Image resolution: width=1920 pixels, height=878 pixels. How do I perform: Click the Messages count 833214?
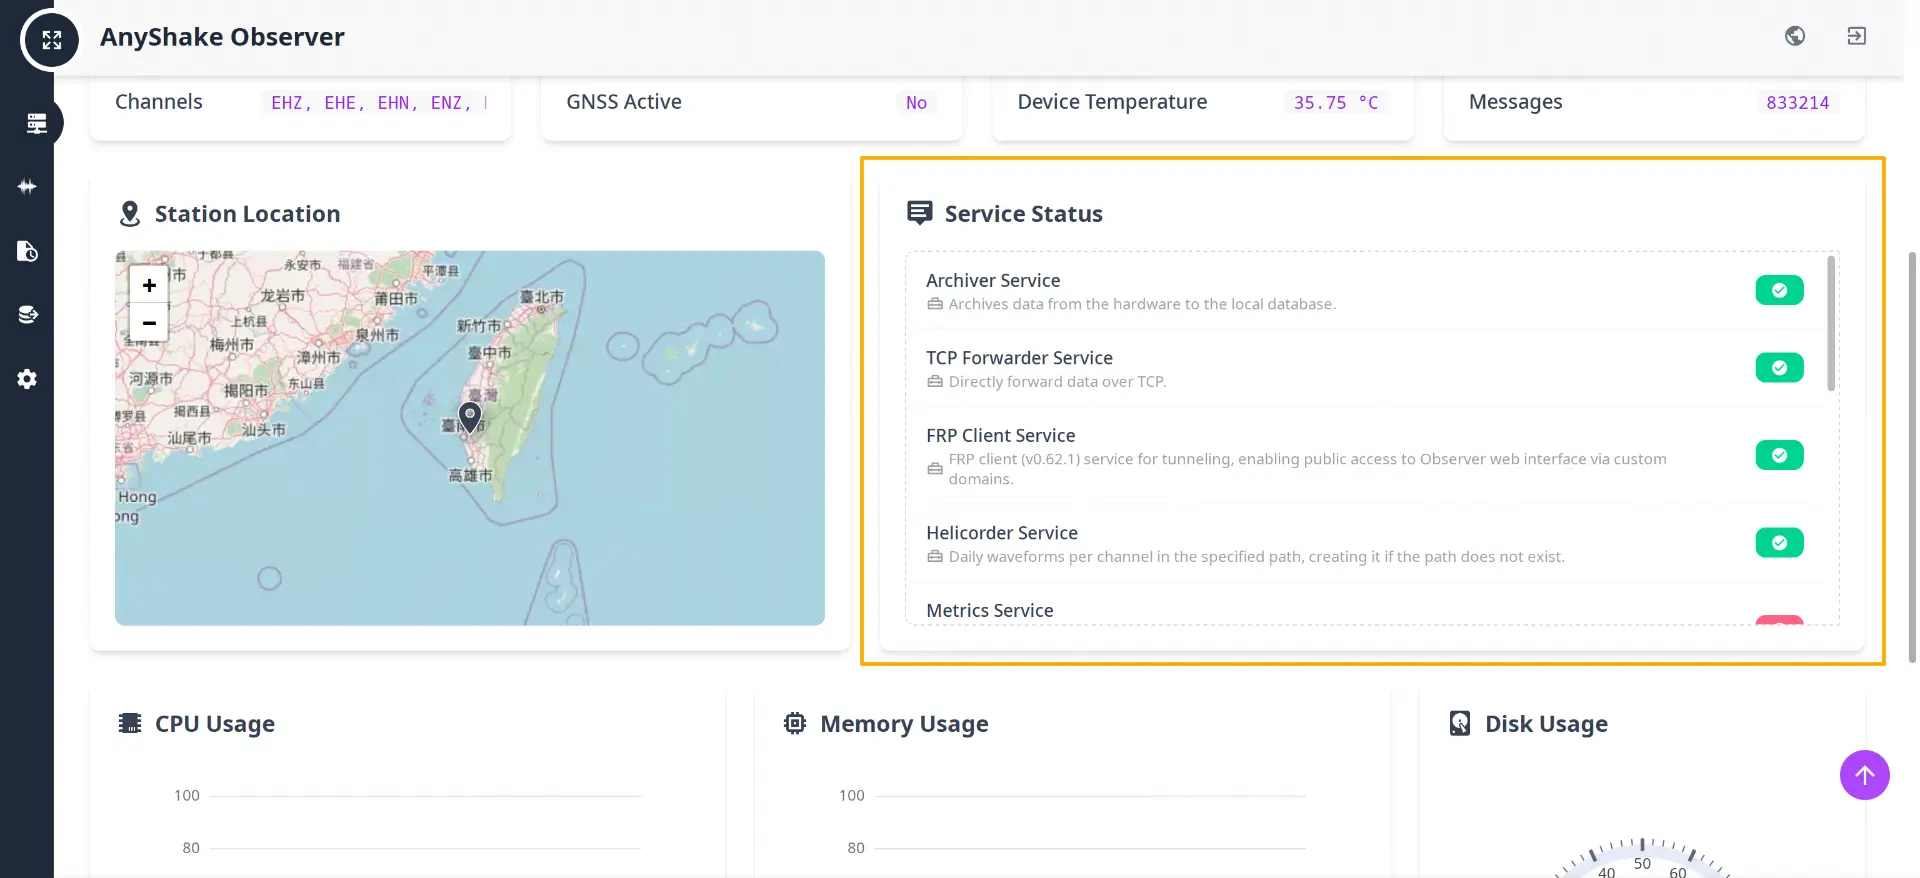tap(1797, 102)
